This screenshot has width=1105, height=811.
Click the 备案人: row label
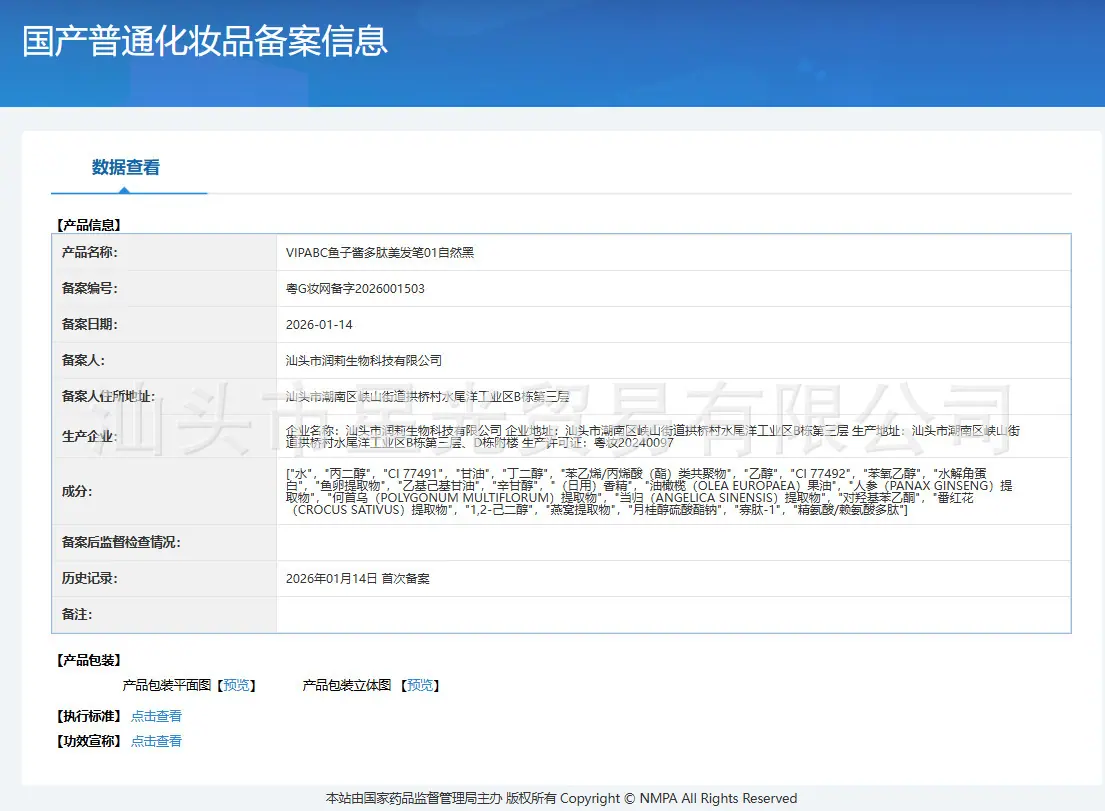click(x=83, y=360)
